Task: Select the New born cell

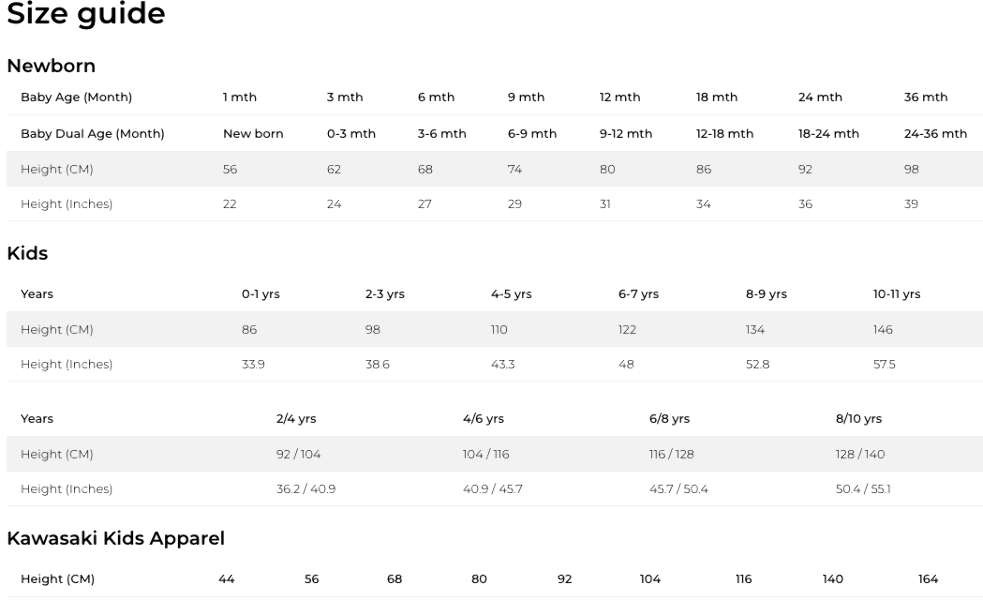Action: click(x=253, y=133)
